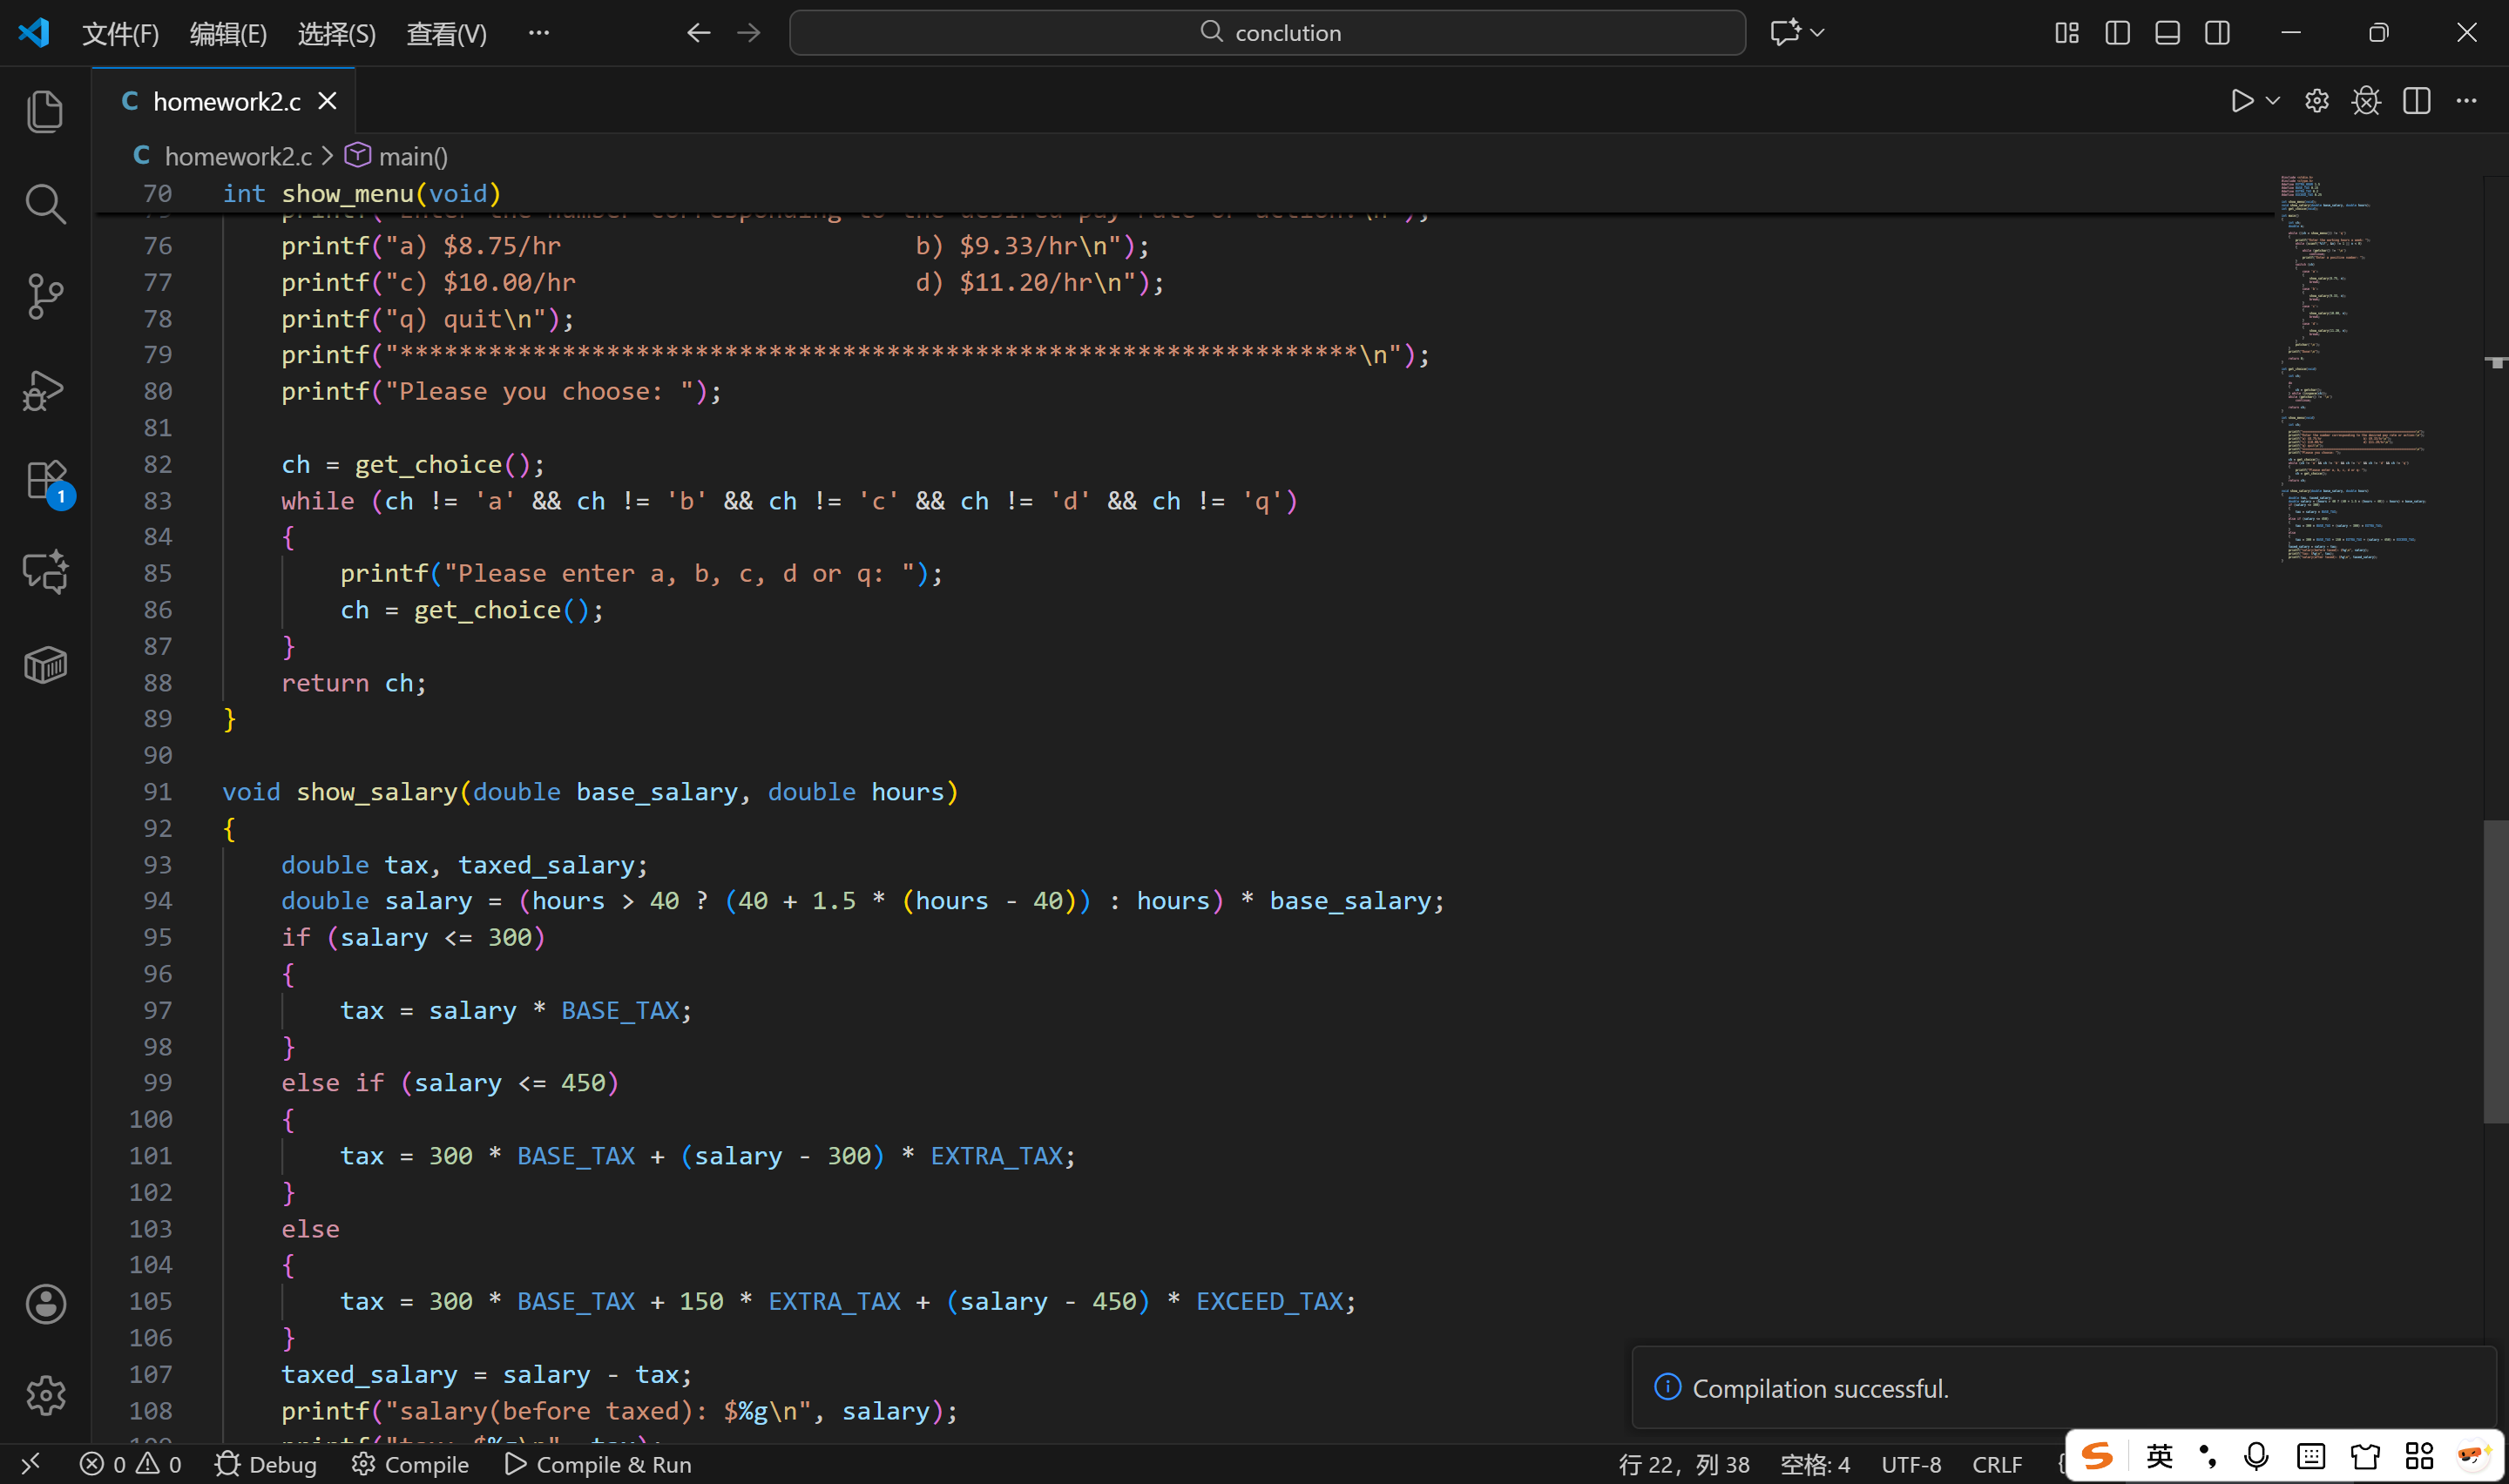Open Run and Debug view

pos(45,389)
